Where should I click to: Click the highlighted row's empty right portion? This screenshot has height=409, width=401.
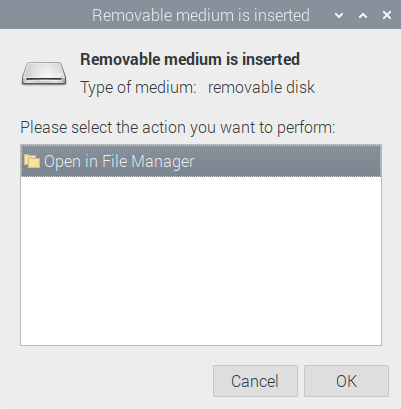[288, 161]
